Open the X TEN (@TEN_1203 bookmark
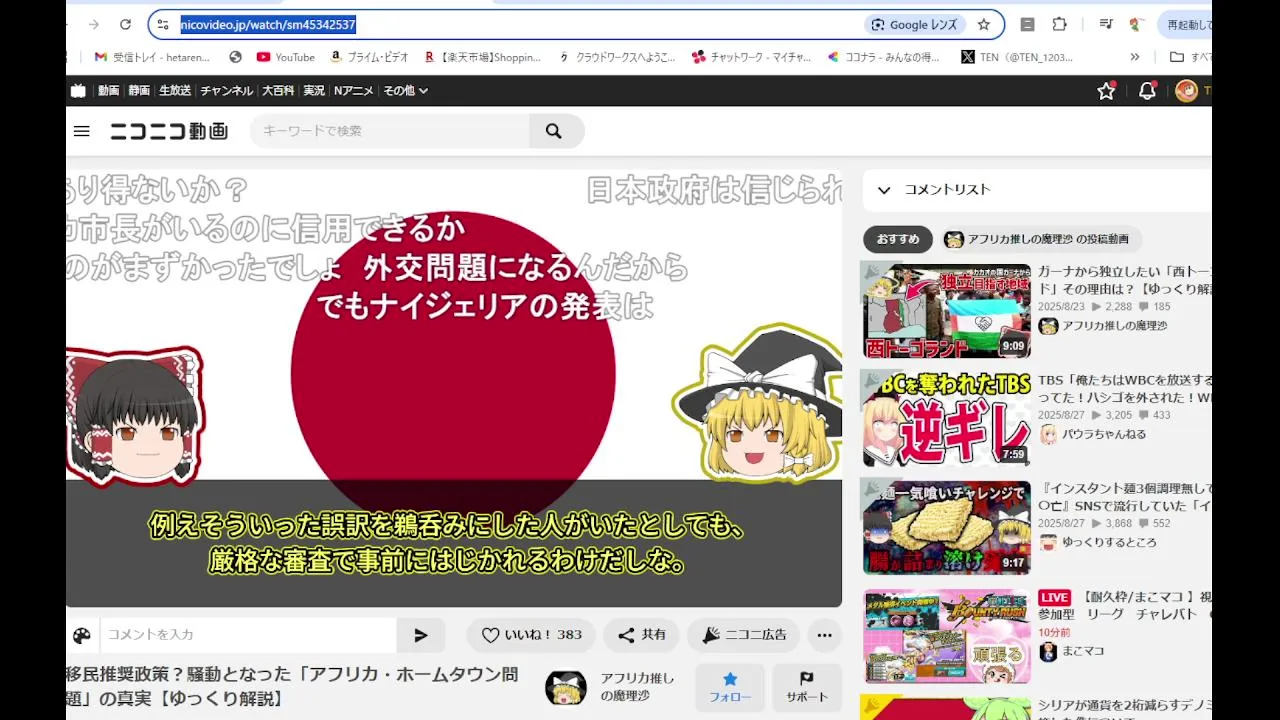Viewport: 1280px width, 720px height. (x=1017, y=57)
